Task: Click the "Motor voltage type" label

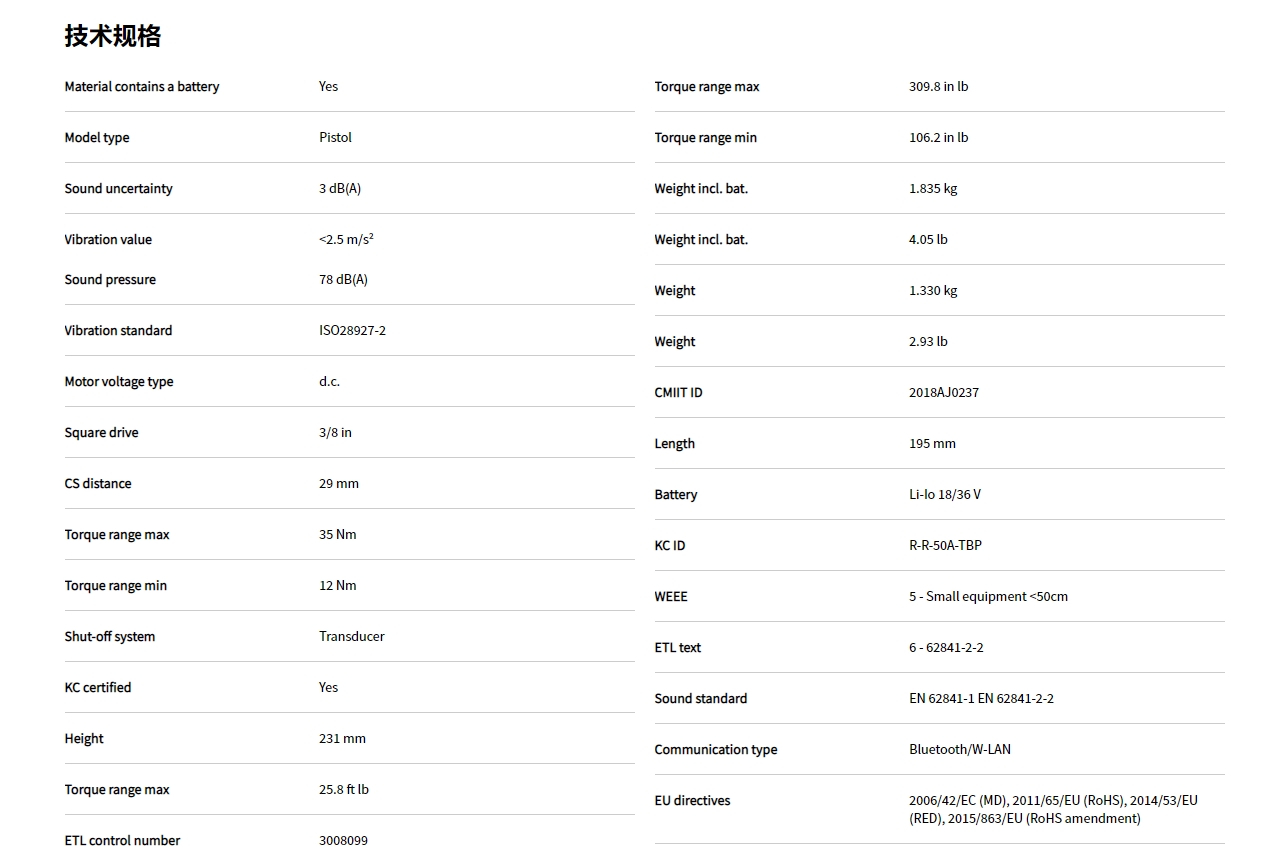Action: pyautogui.click(x=119, y=382)
